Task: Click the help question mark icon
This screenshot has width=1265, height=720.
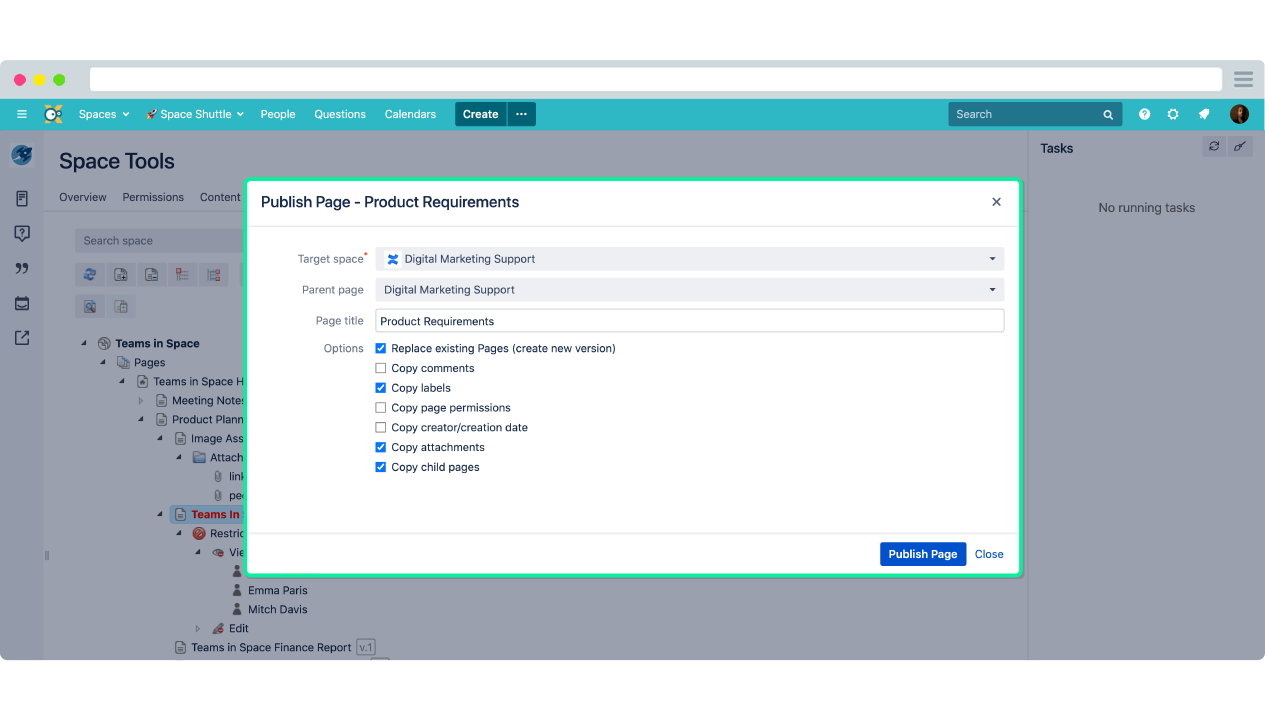Action: 1144,114
